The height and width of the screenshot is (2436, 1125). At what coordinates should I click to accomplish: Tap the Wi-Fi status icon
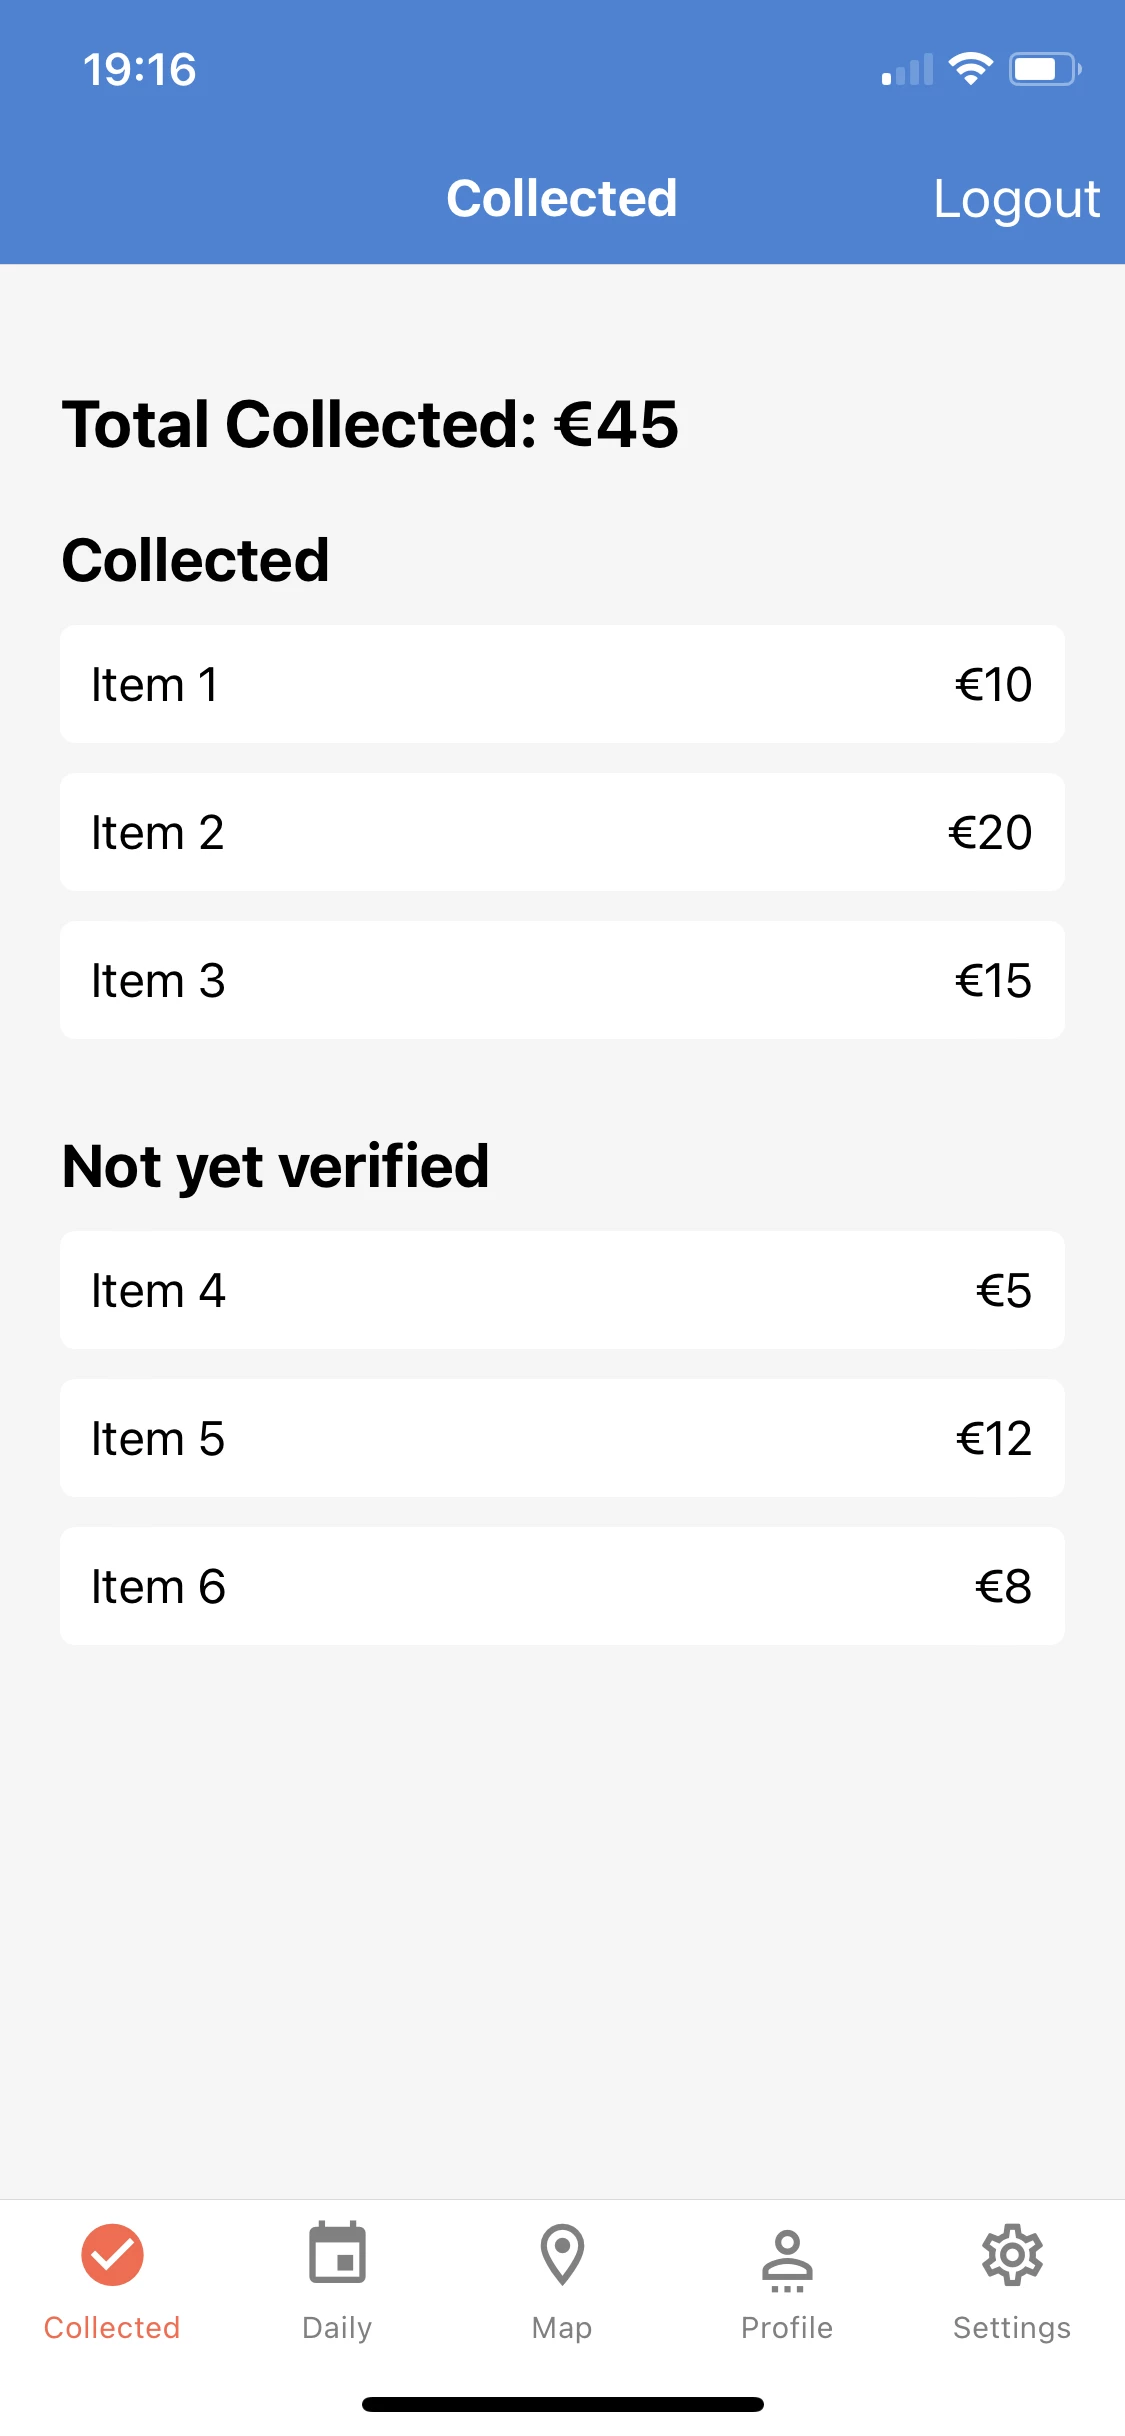click(x=970, y=69)
